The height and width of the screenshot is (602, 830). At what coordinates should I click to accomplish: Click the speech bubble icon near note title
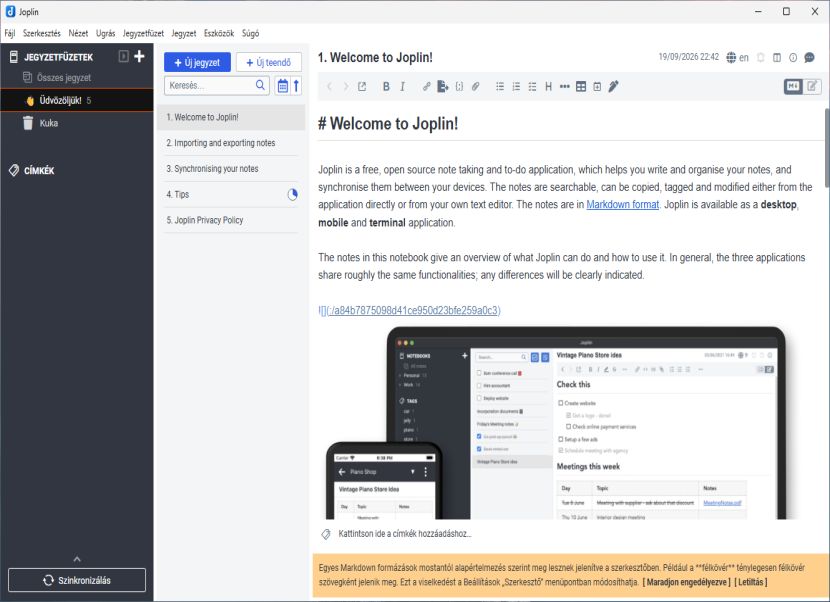(809, 57)
